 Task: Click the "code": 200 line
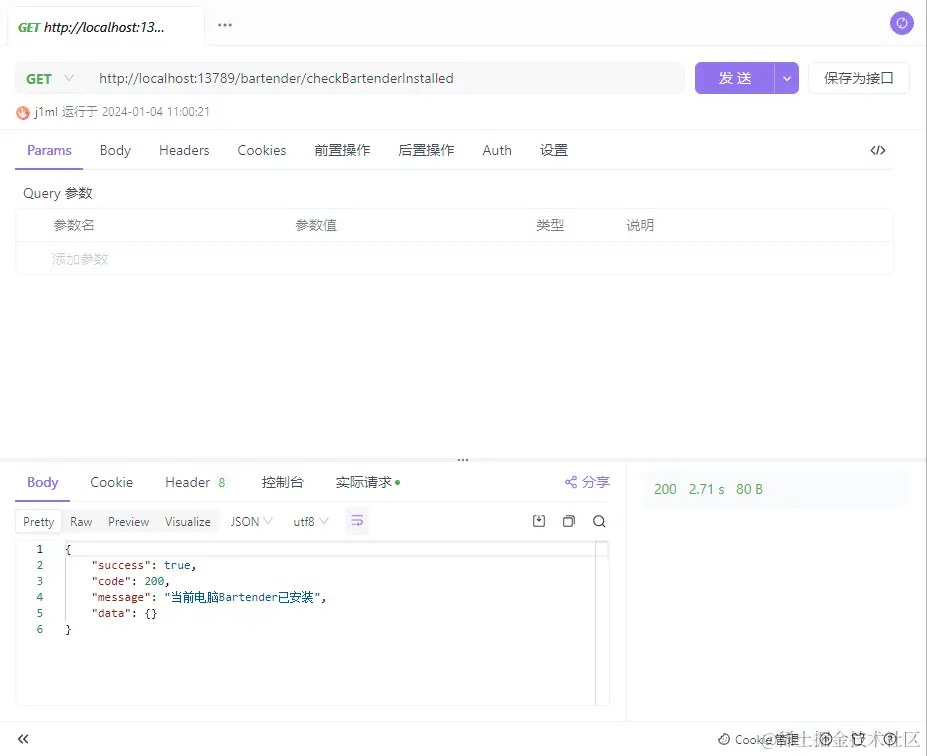click(130, 581)
